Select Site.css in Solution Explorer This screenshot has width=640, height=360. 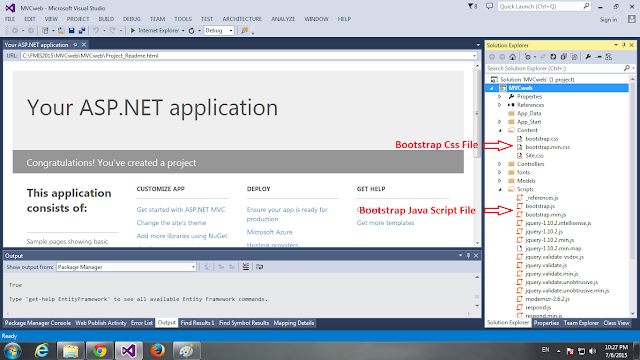[534, 156]
